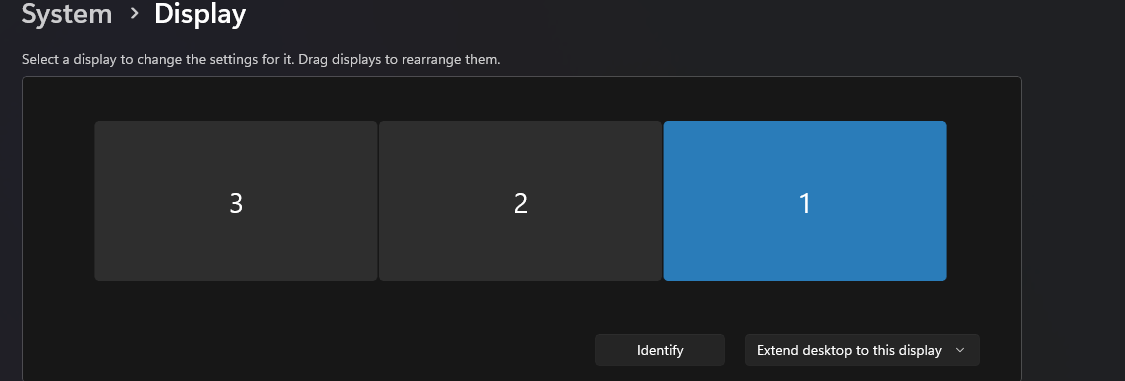Go back to the System breadcrumb
Viewport: 1125px width, 381px height.
click(x=67, y=14)
